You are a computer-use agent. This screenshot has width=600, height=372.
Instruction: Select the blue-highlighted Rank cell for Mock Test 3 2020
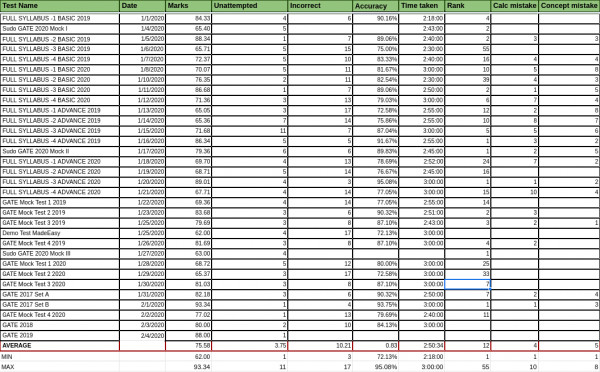[467, 284]
